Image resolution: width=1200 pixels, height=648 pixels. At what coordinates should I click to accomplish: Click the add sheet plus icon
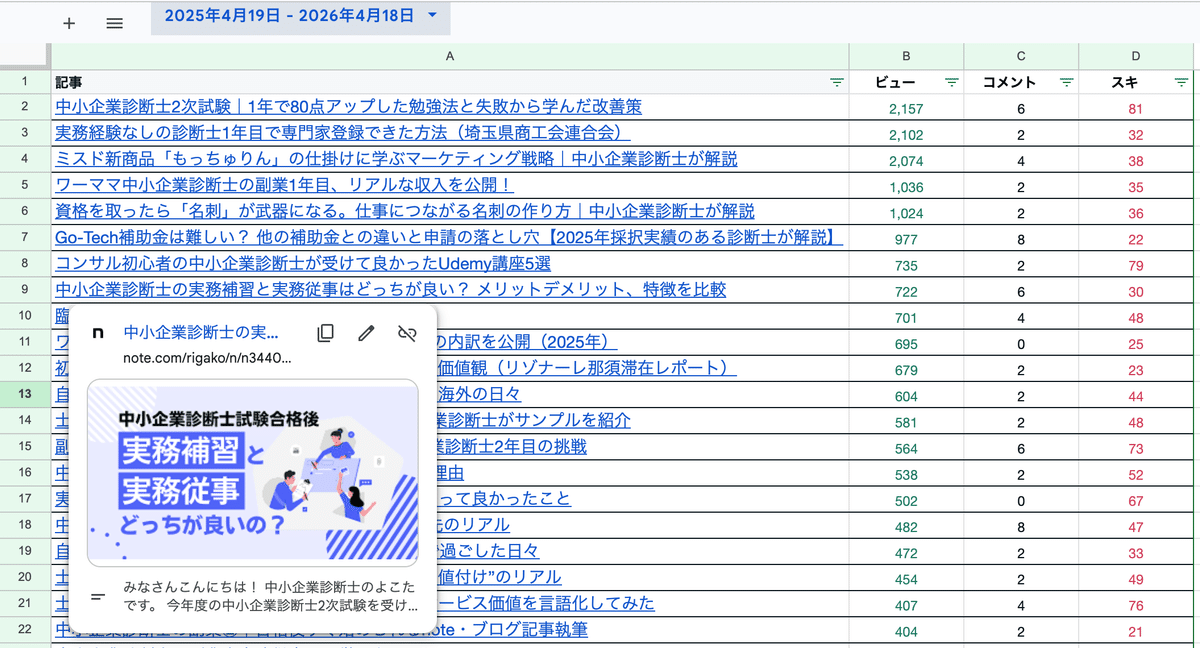[68, 23]
